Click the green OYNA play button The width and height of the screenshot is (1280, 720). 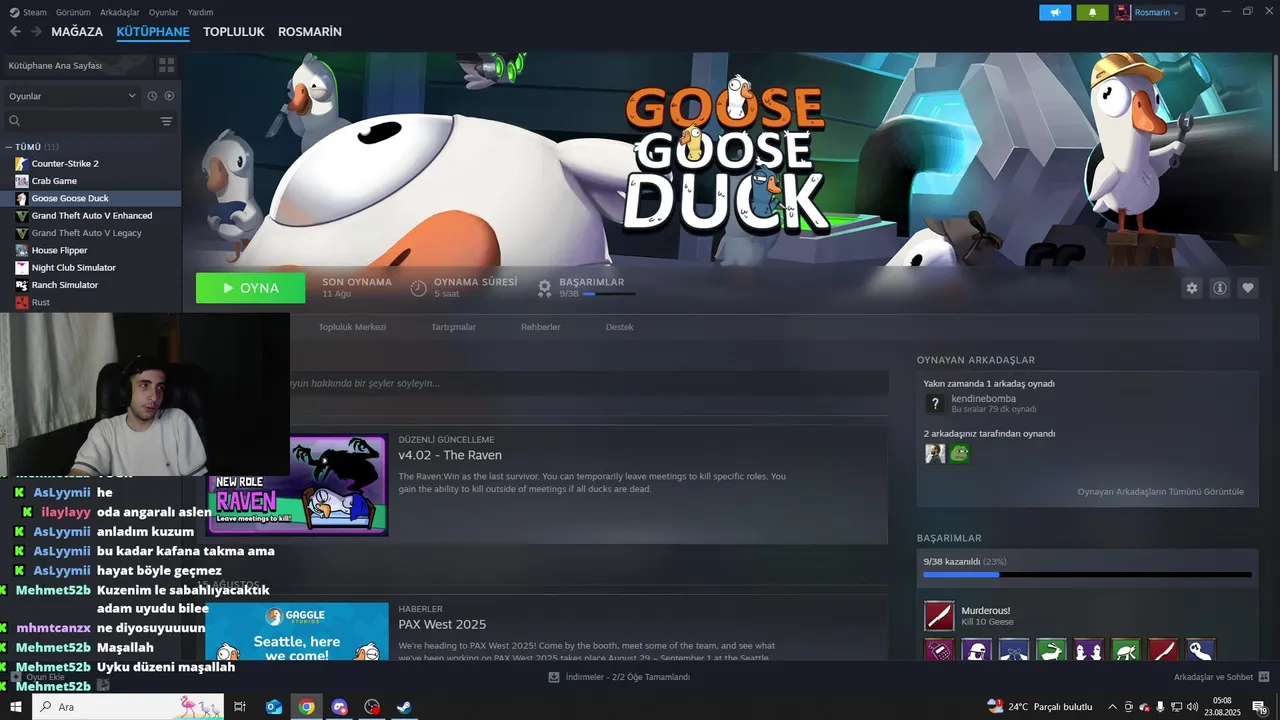coord(250,288)
